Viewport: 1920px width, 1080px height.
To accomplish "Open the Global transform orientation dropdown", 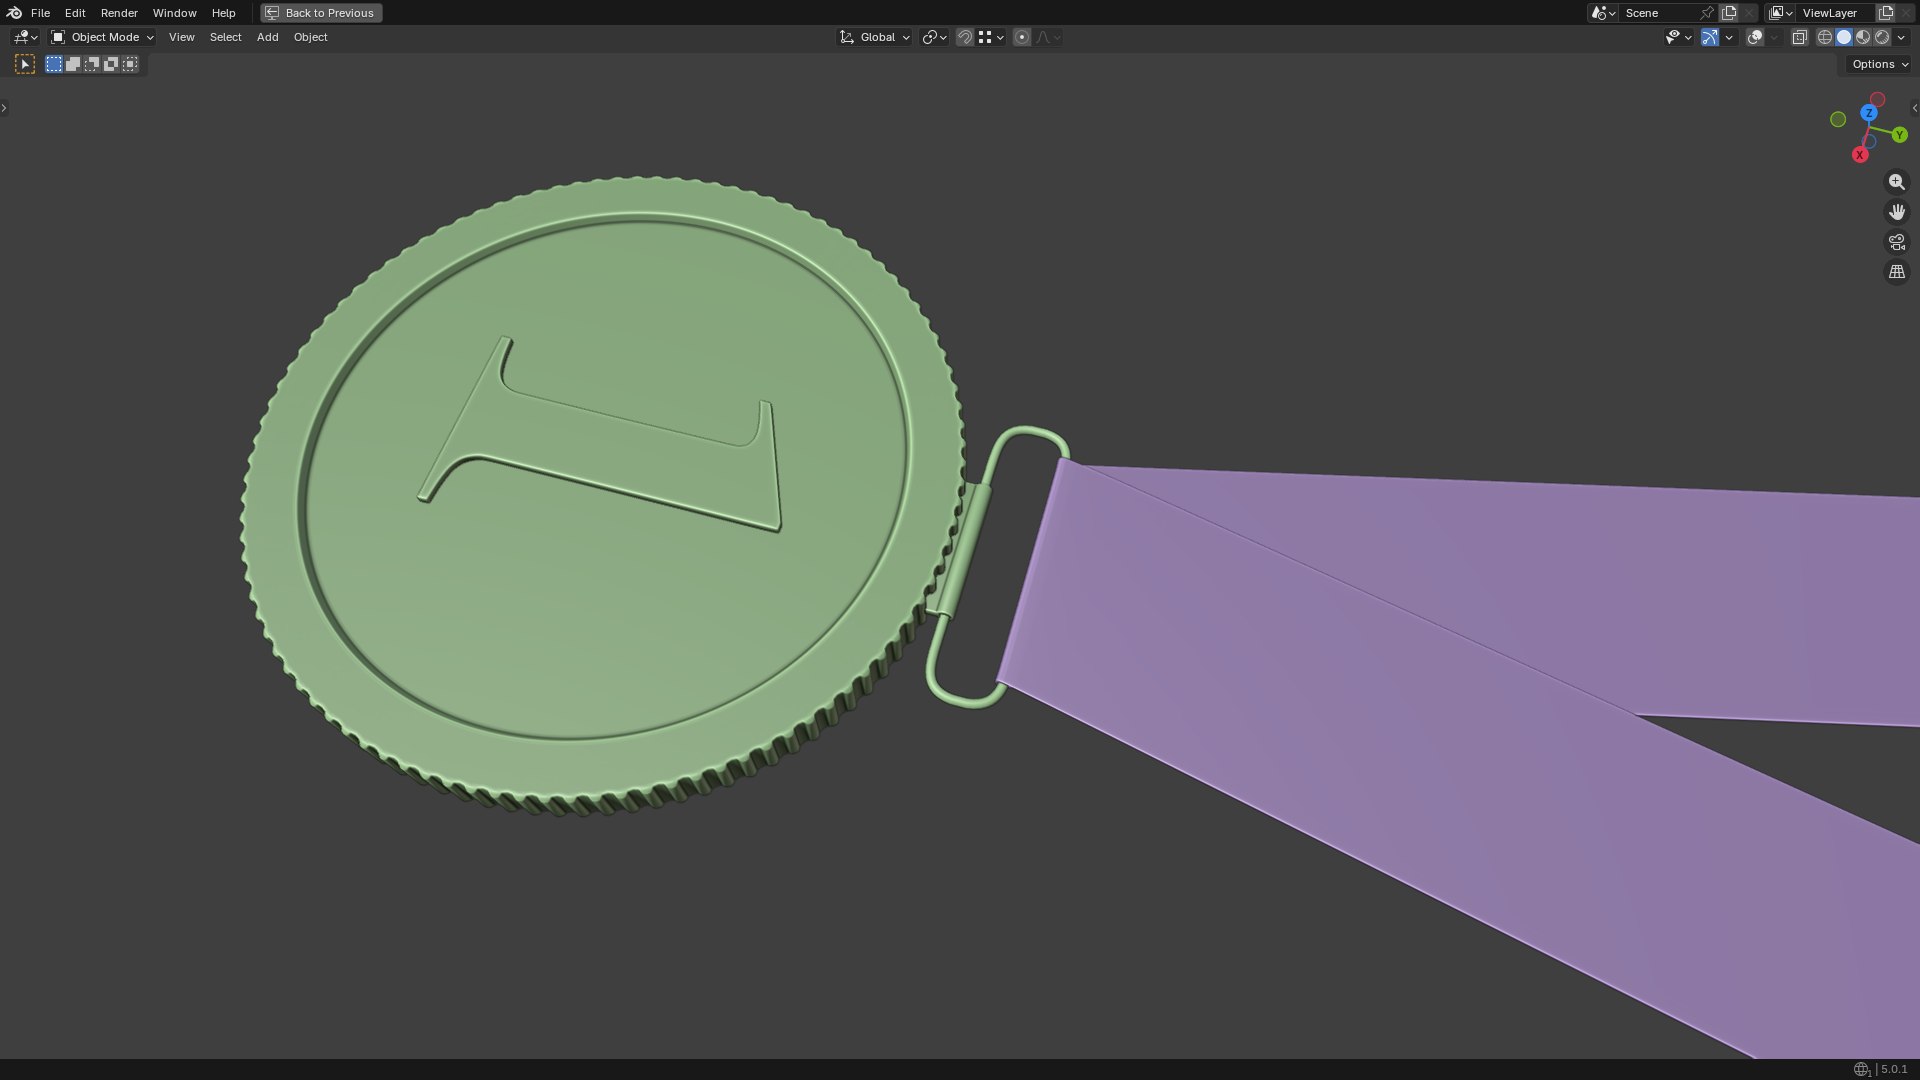I will (874, 37).
